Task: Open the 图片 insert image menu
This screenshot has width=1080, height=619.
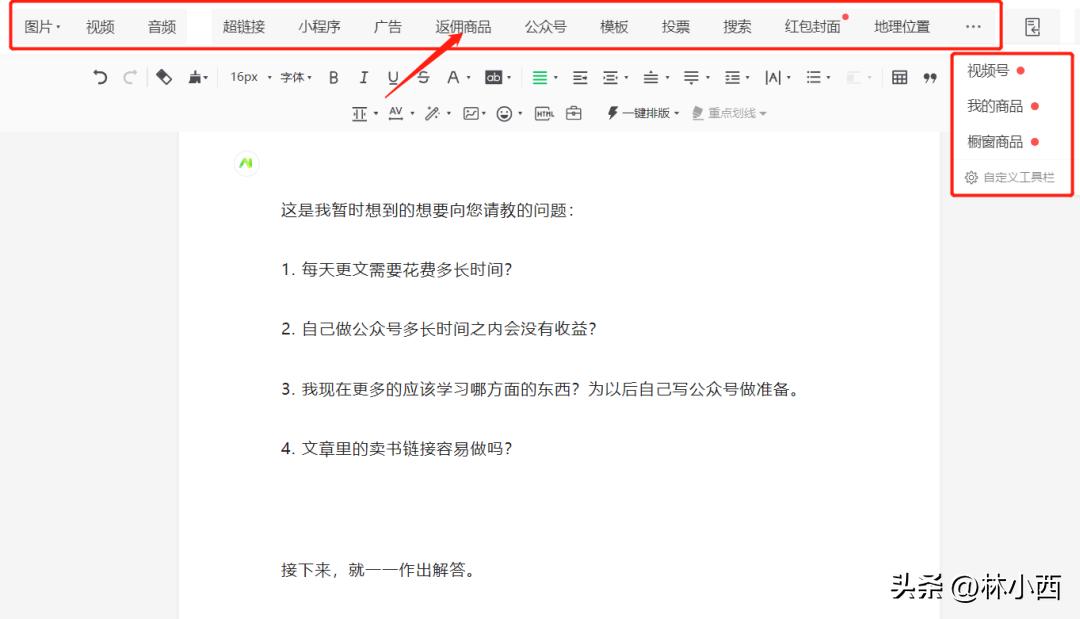Action: 38,26
